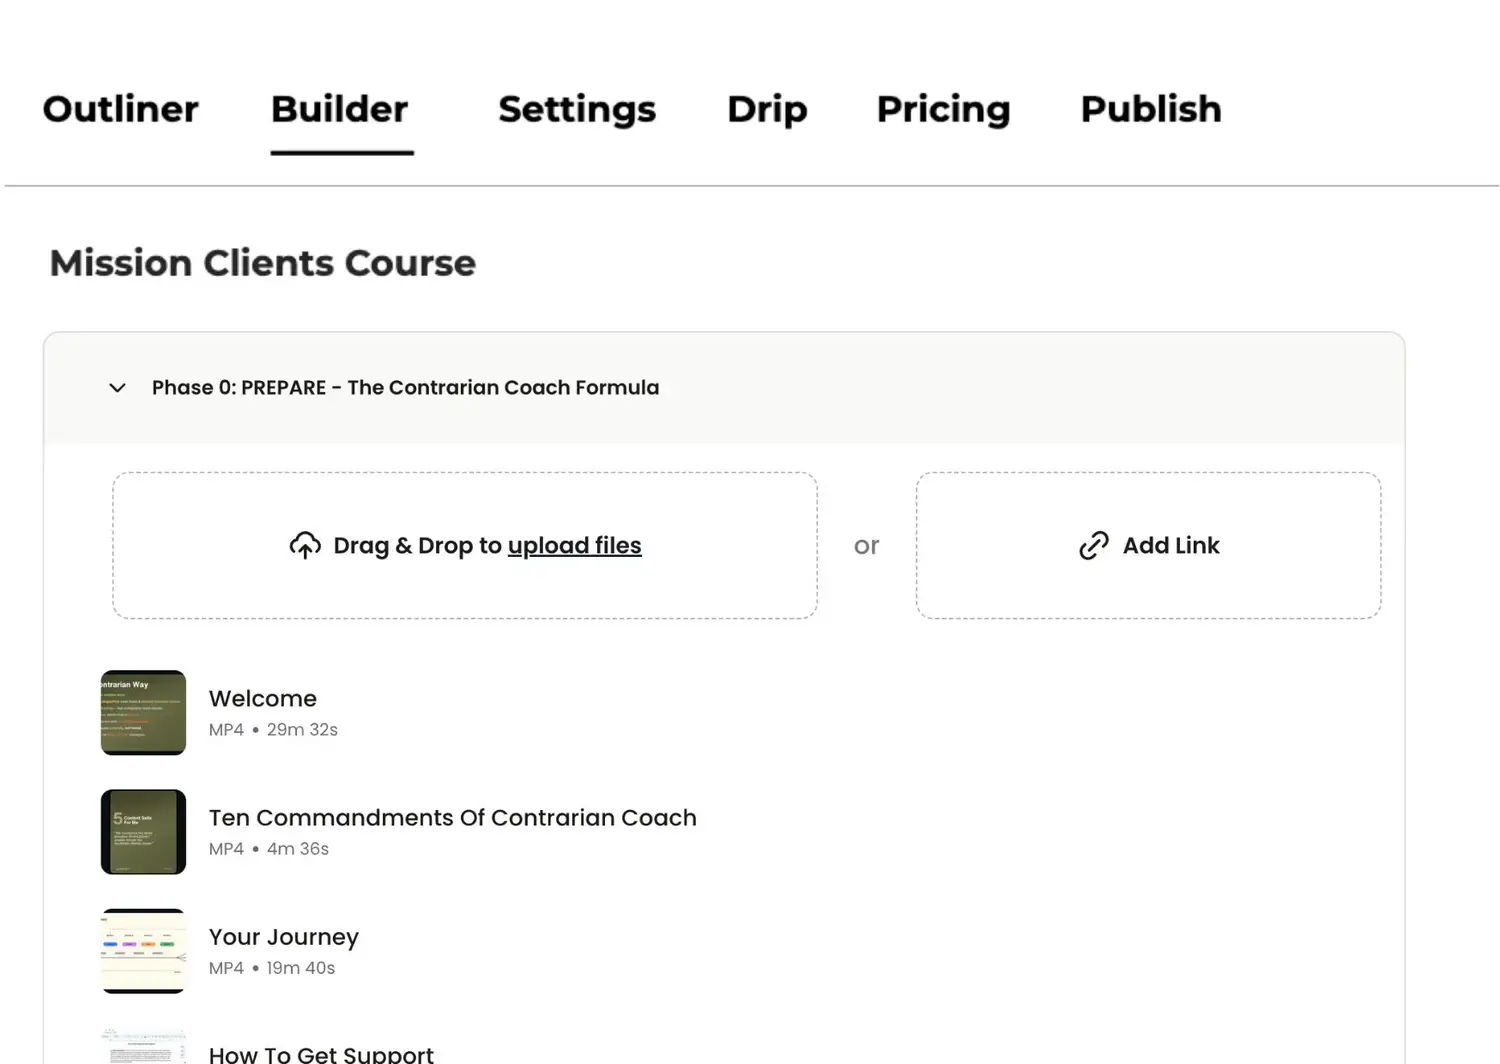Collapse the Phase 0 PREPARE section
Screen dimensions: 1500x1064
point(117,388)
